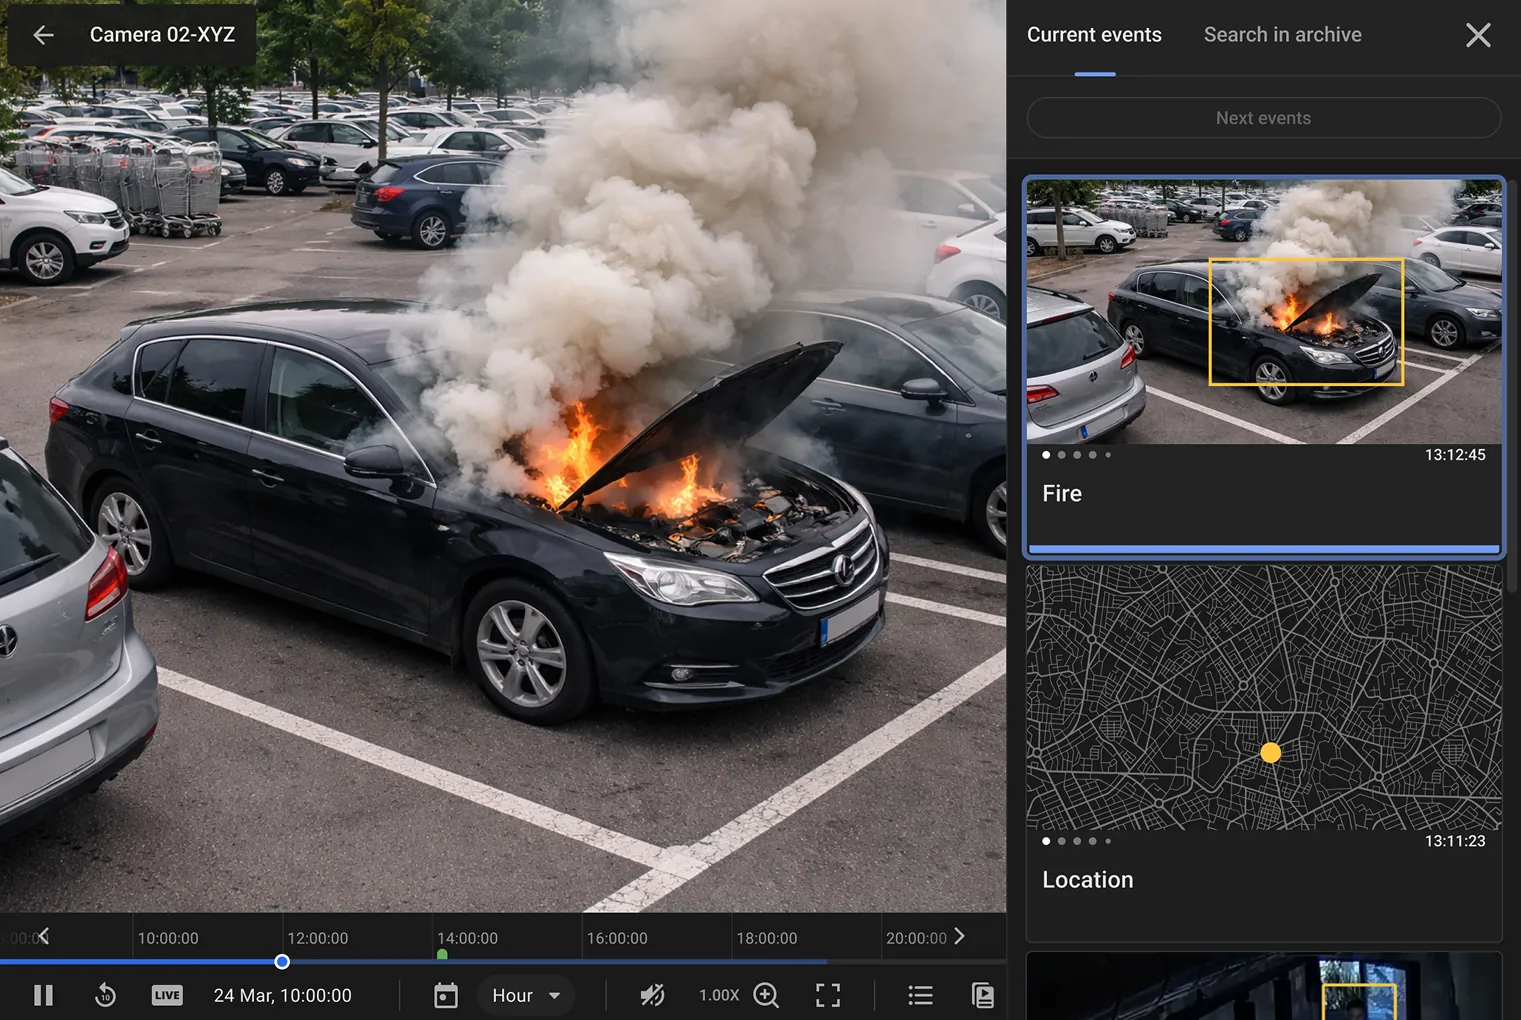Switch to the Current events tab

[x=1094, y=35]
